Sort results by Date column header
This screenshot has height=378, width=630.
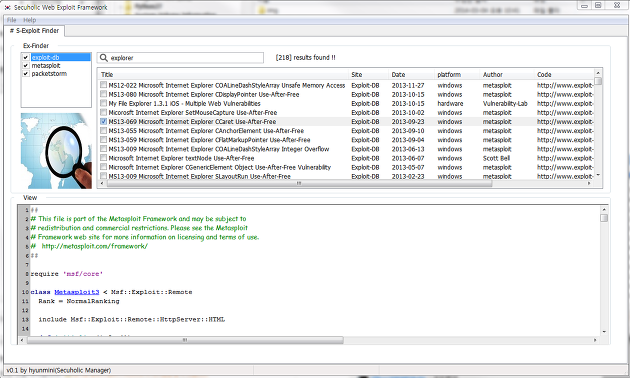click(411, 74)
